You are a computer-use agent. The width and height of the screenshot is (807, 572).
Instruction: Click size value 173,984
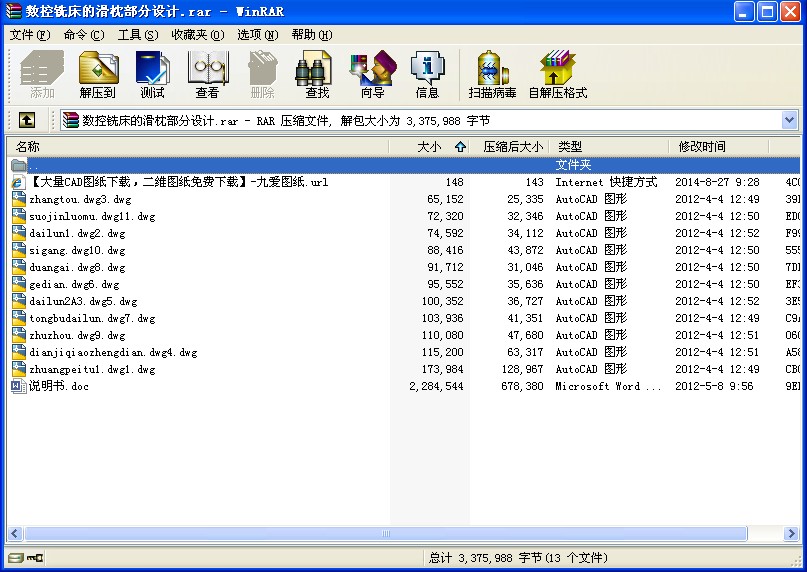443,369
